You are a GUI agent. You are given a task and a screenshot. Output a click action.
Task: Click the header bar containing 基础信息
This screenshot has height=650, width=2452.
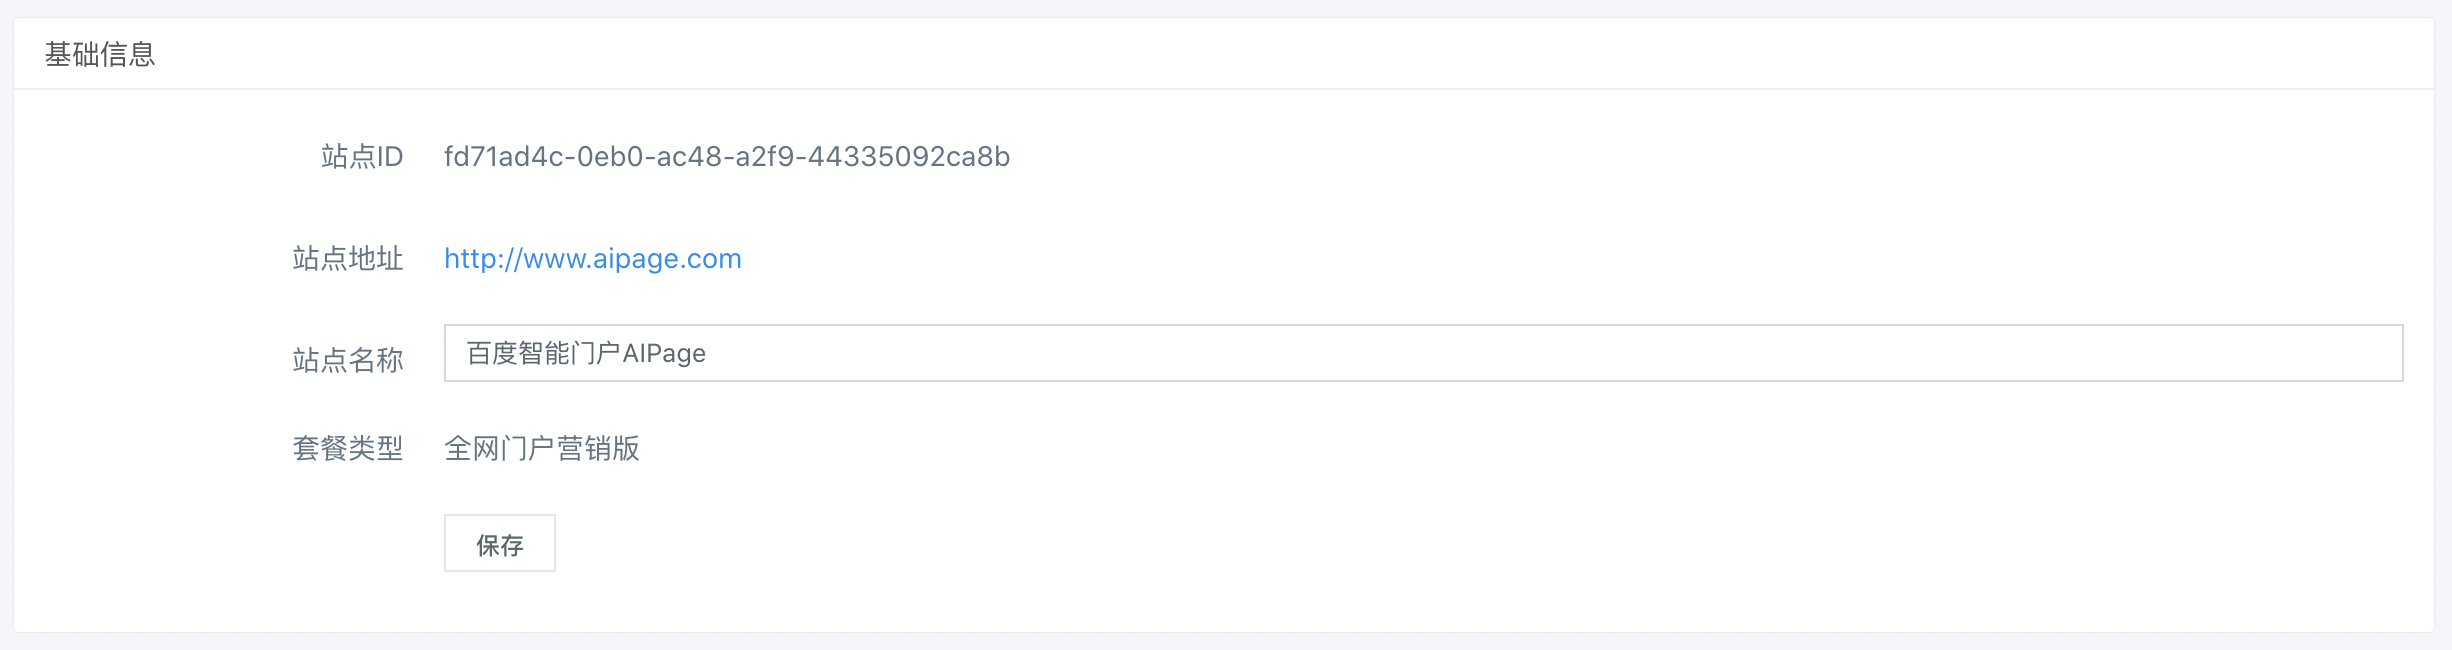pos(1224,54)
